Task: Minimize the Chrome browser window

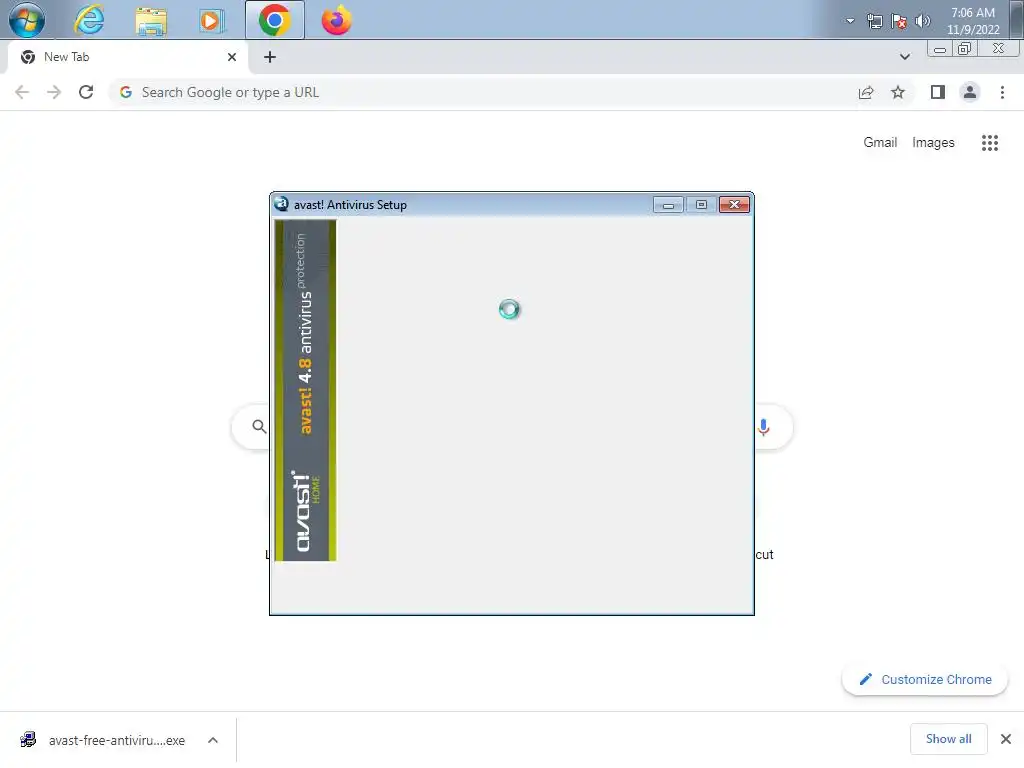Action: [x=940, y=50]
